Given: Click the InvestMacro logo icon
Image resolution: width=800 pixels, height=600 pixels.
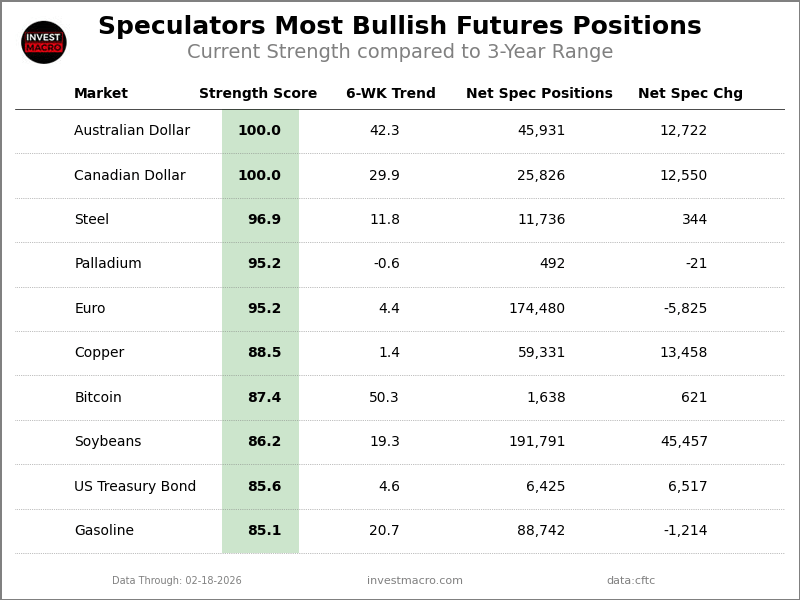Looking at the screenshot, I should pyautogui.click(x=44, y=42).
